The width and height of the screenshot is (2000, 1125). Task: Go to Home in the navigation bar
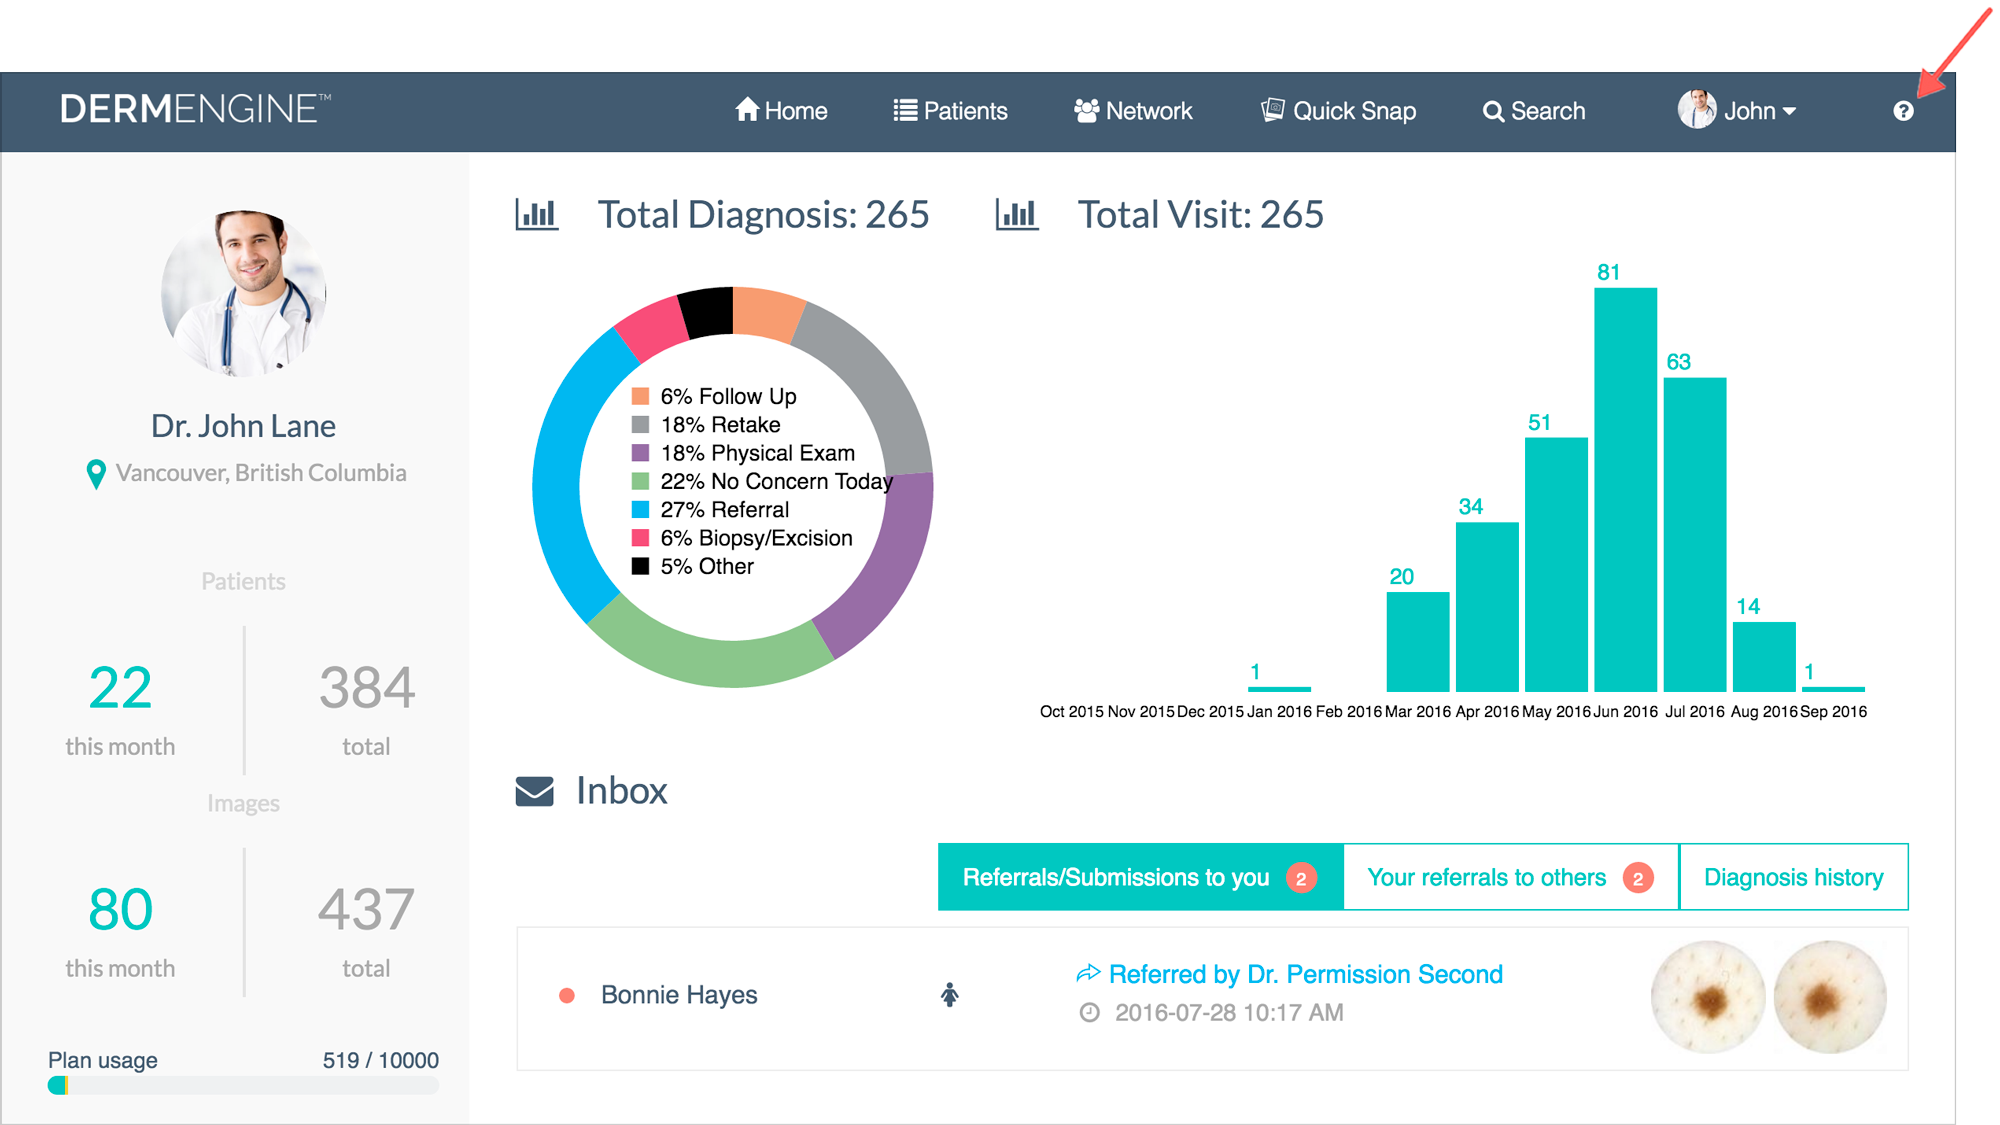pyautogui.click(x=781, y=111)
